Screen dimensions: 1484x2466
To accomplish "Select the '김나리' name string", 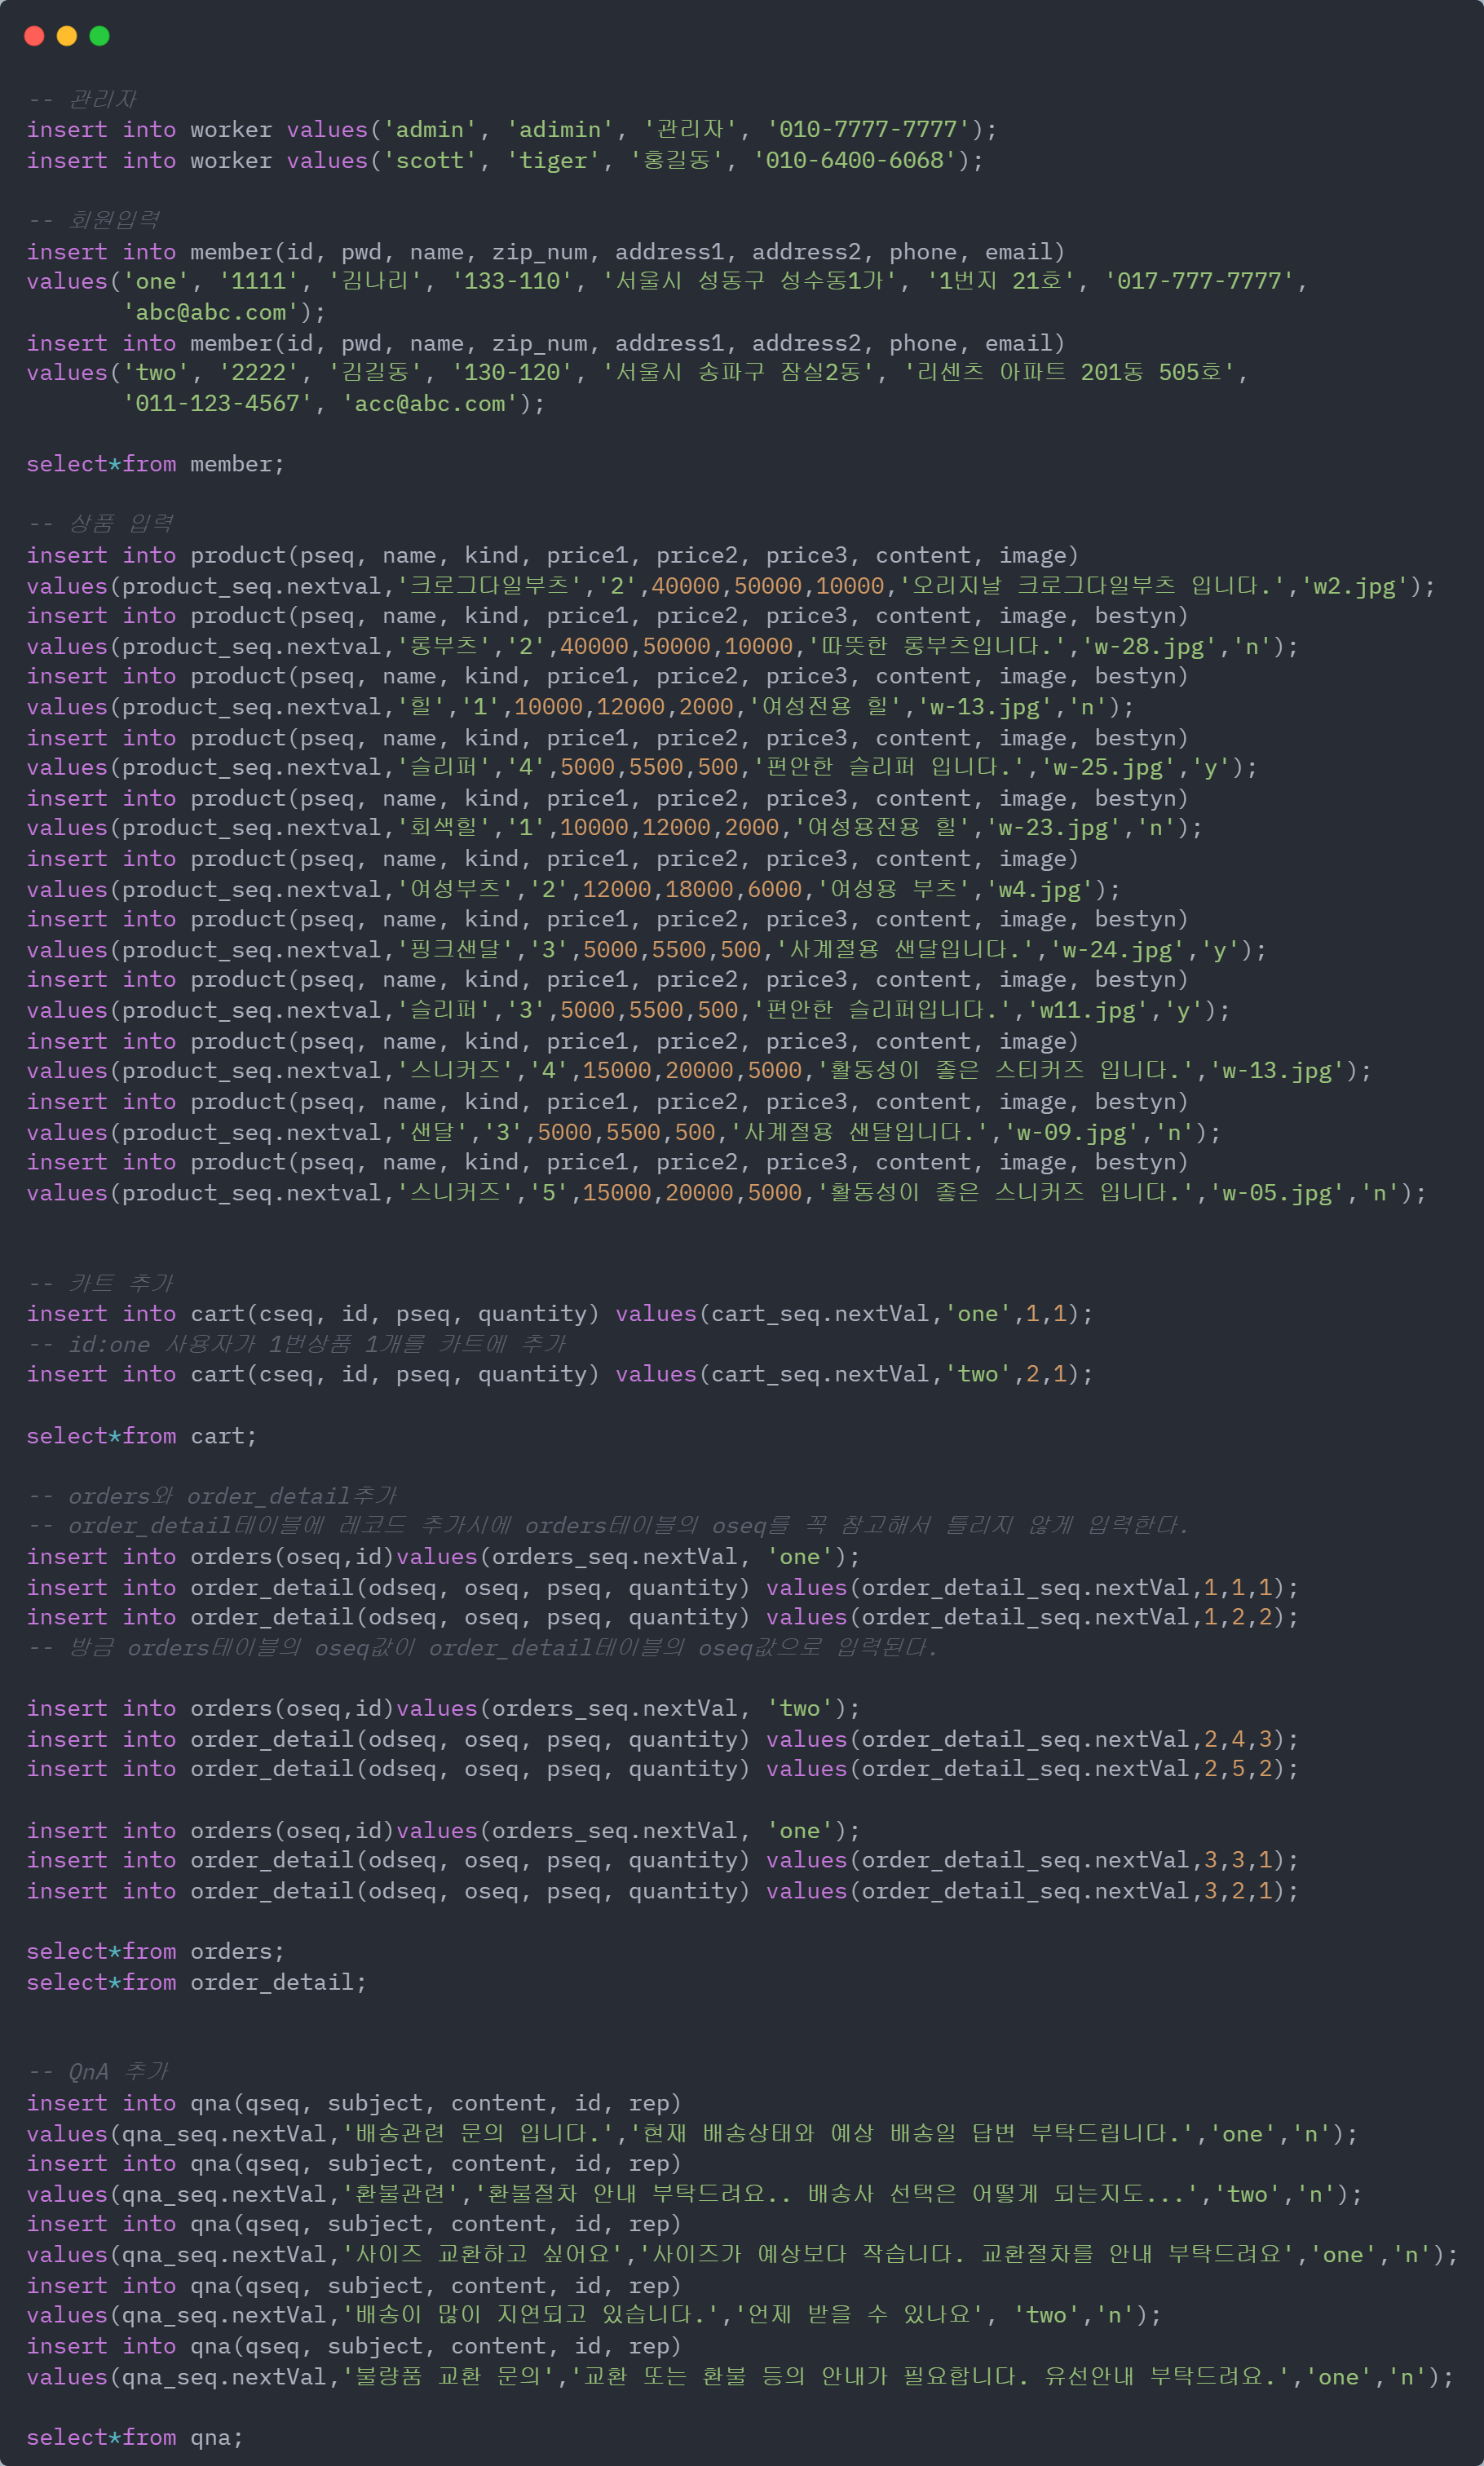I will click(x=375, y=281).
